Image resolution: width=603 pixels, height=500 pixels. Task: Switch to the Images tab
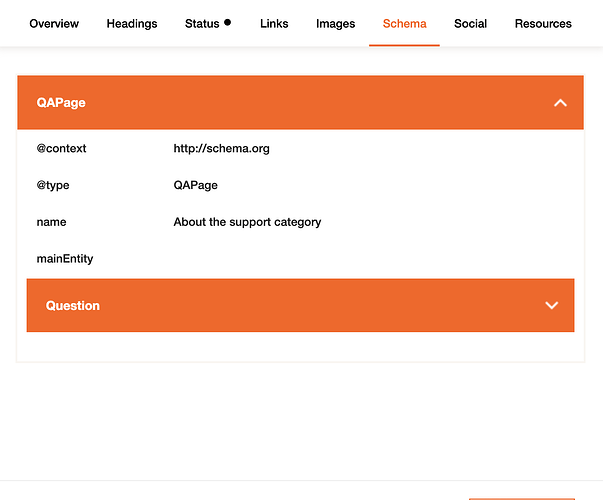(335, 24)
